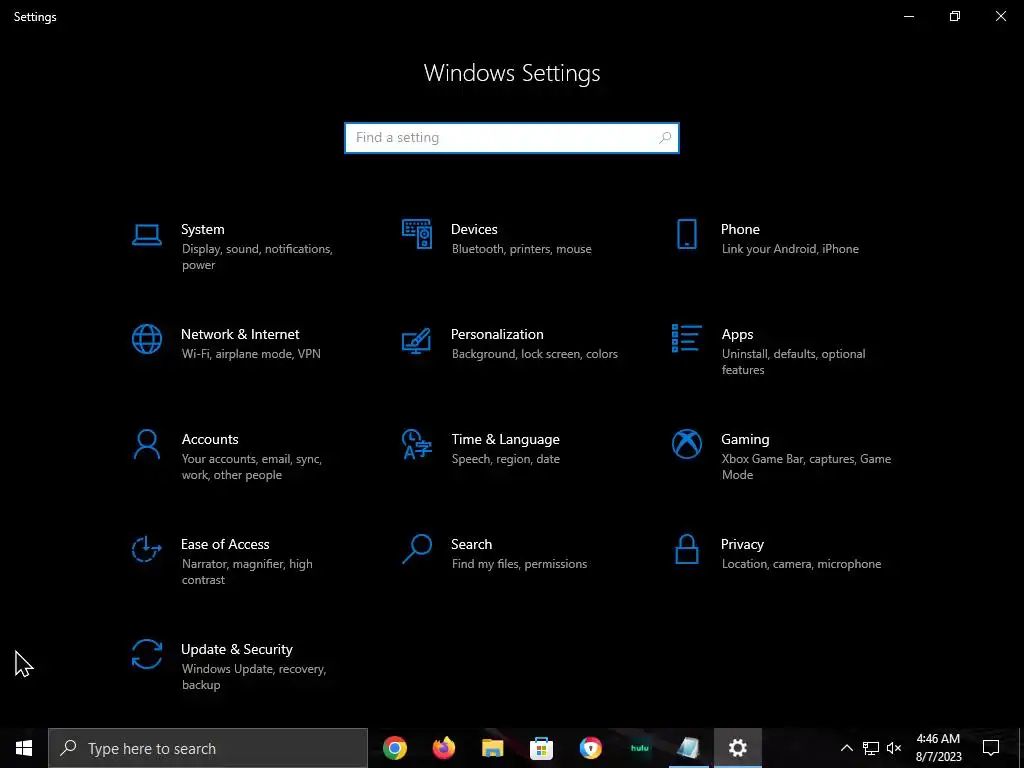Click 'Narrator, magnifier, high contrast' text
The image size is (1024, 768).
(247, 572)
